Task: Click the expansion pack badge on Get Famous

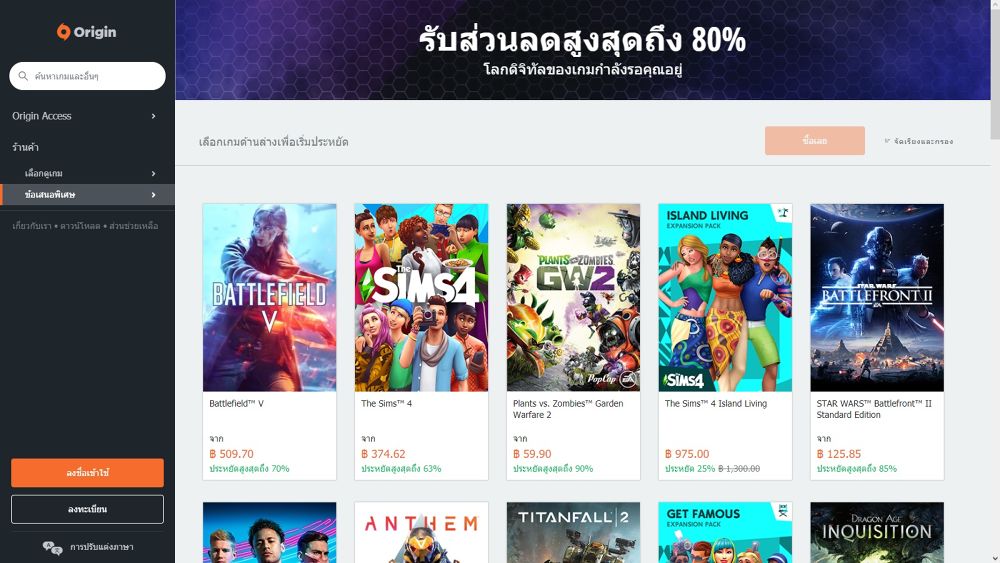Action: pyautogui.click(x=783, y=511)
